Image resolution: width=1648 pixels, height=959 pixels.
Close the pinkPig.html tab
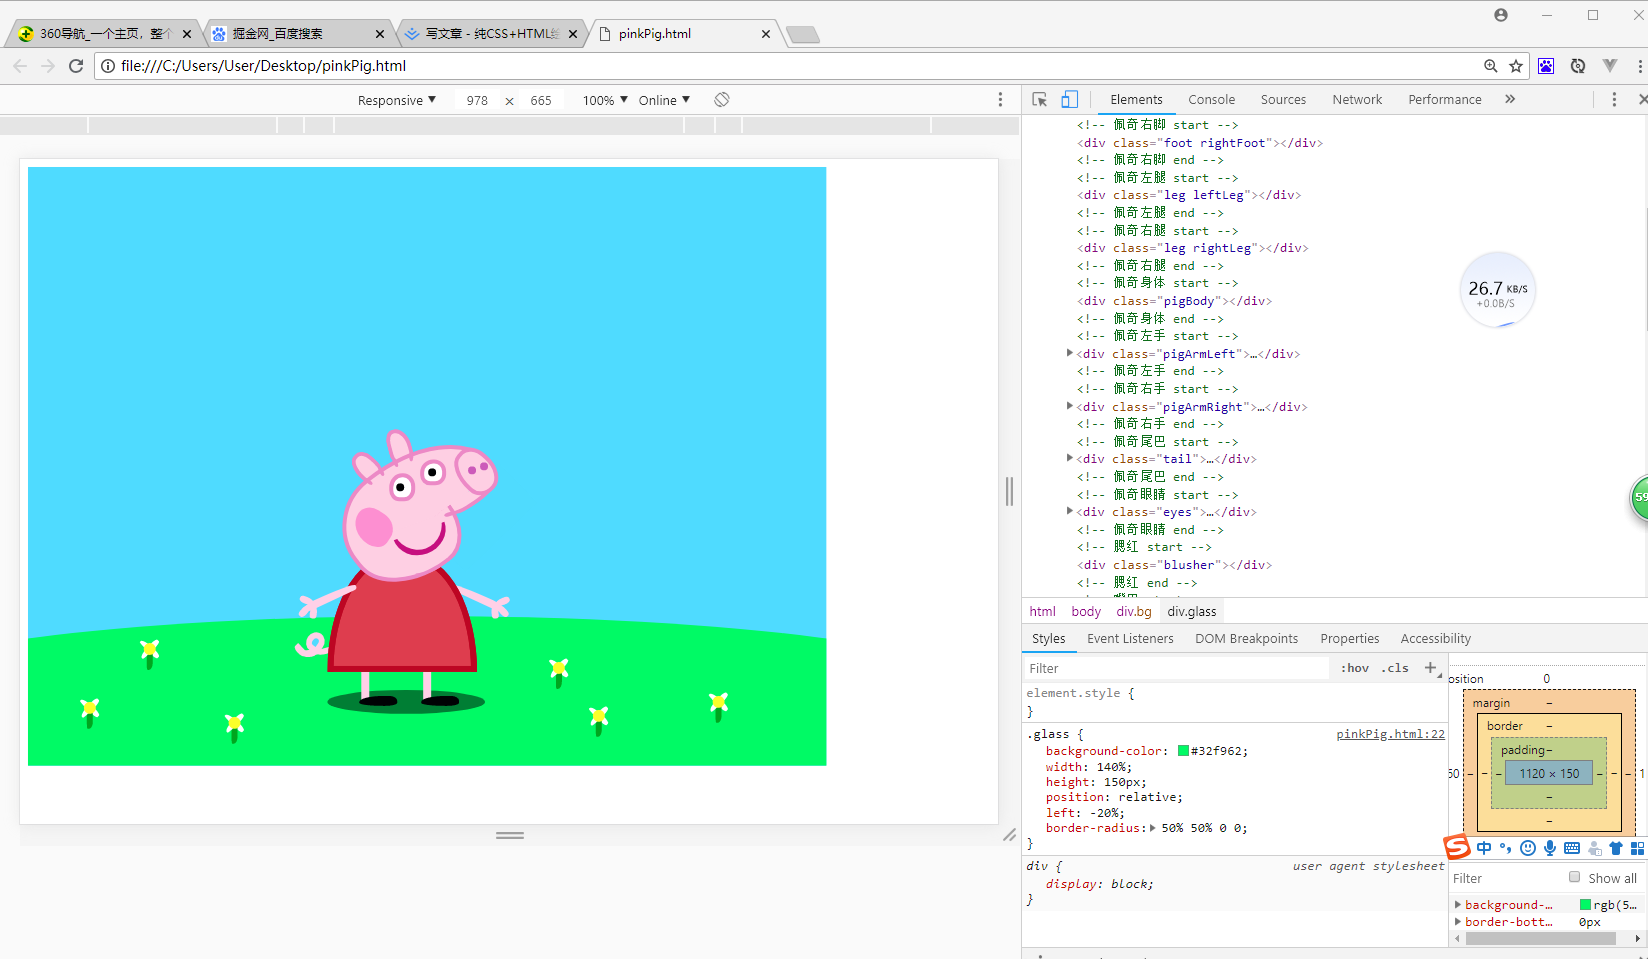point(766,34)
